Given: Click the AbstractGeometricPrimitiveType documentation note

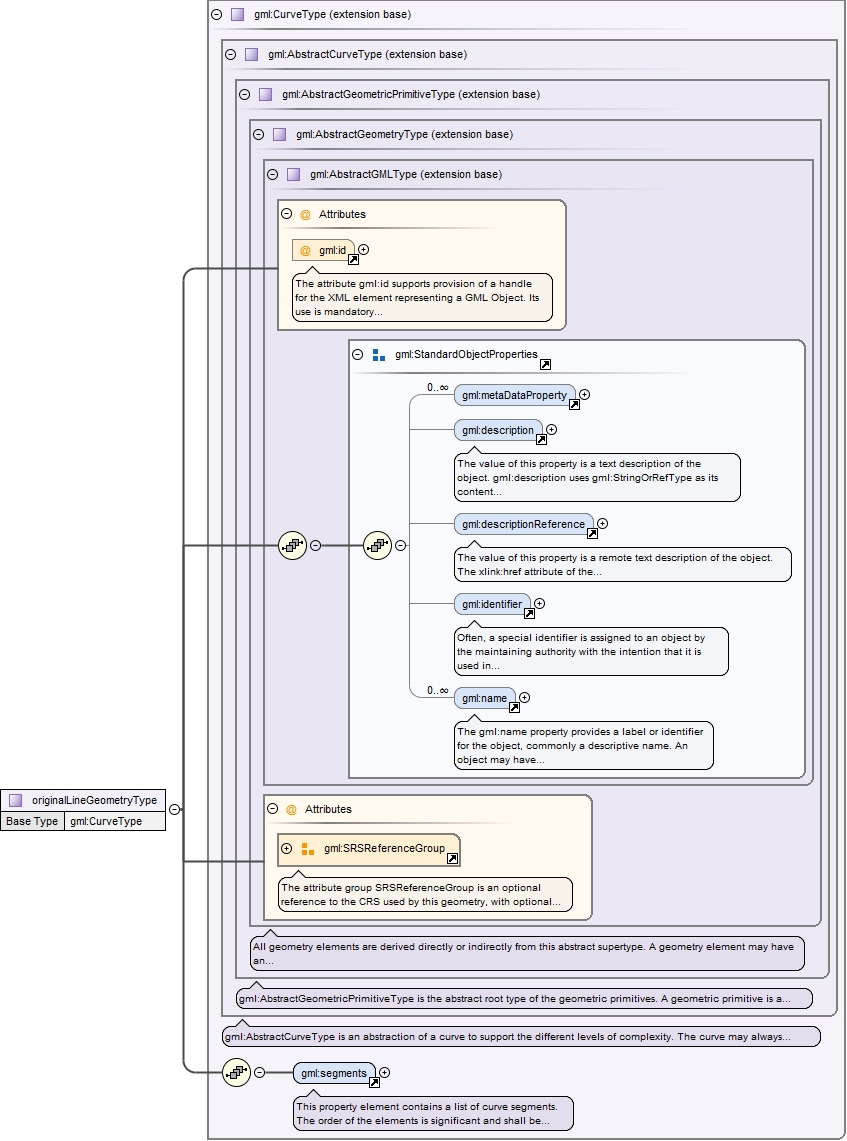Looking at the screenshot, I should pos(525,998).
